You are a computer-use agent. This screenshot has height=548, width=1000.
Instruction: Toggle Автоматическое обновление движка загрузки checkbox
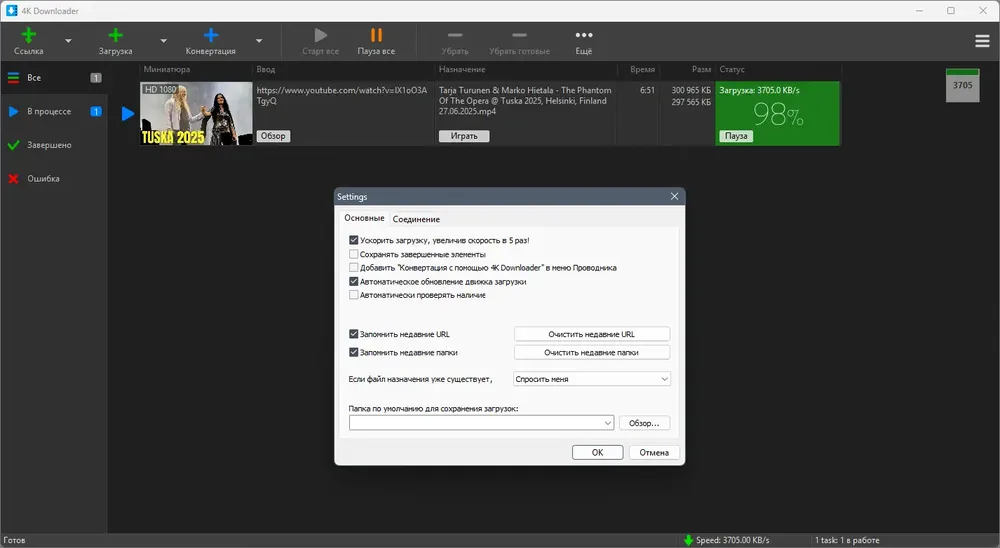[353, 281]
